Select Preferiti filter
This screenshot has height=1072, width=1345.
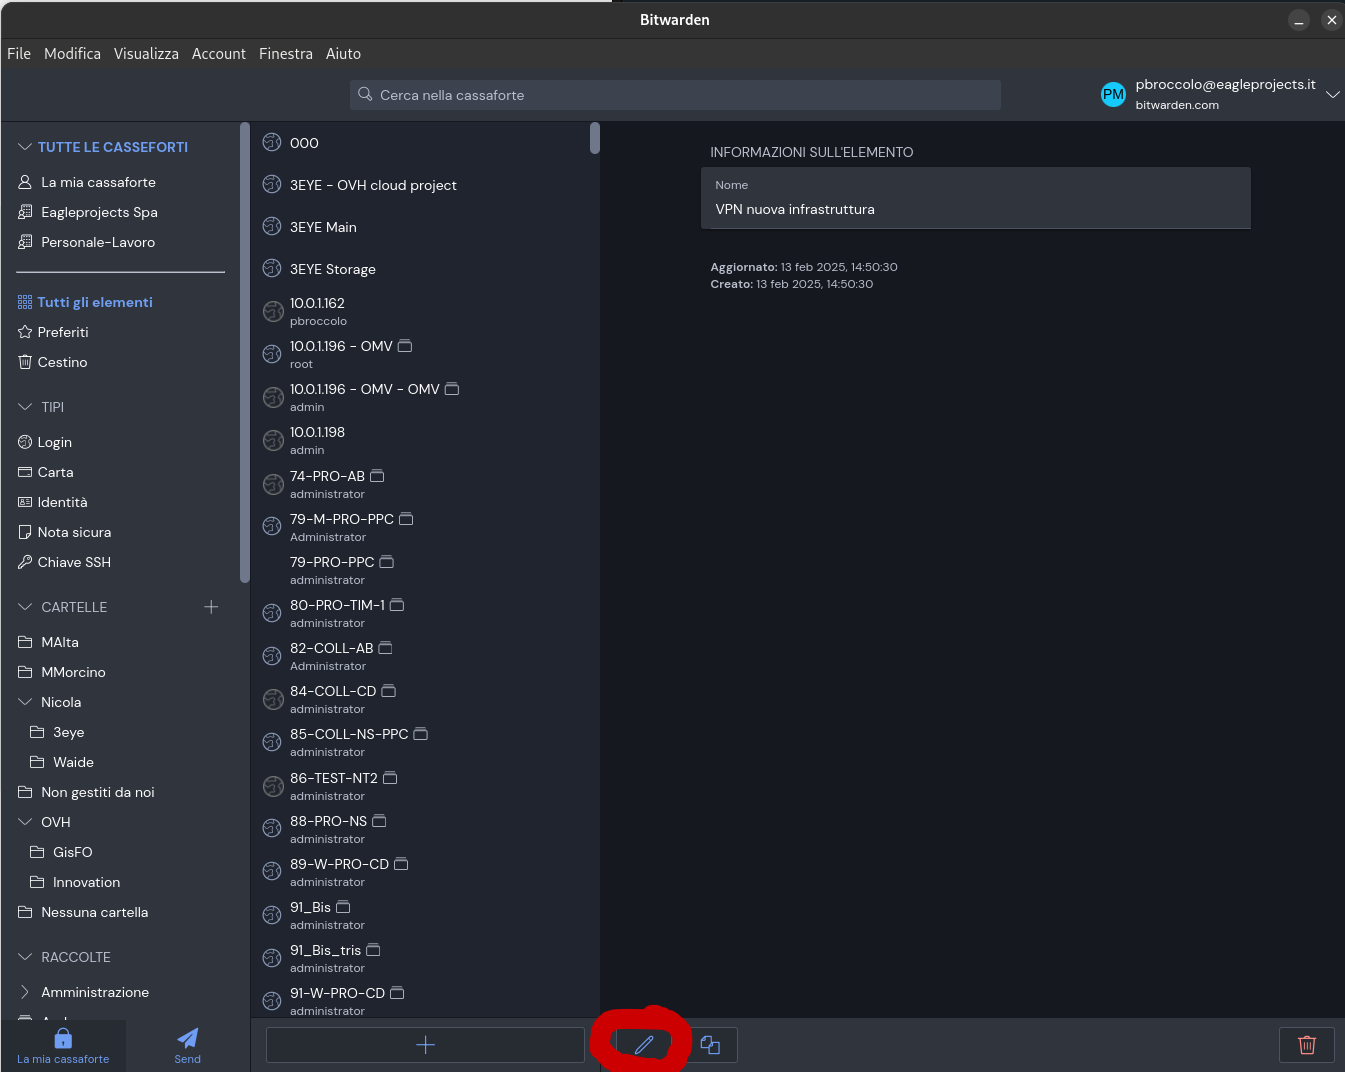tap(63, 332)
